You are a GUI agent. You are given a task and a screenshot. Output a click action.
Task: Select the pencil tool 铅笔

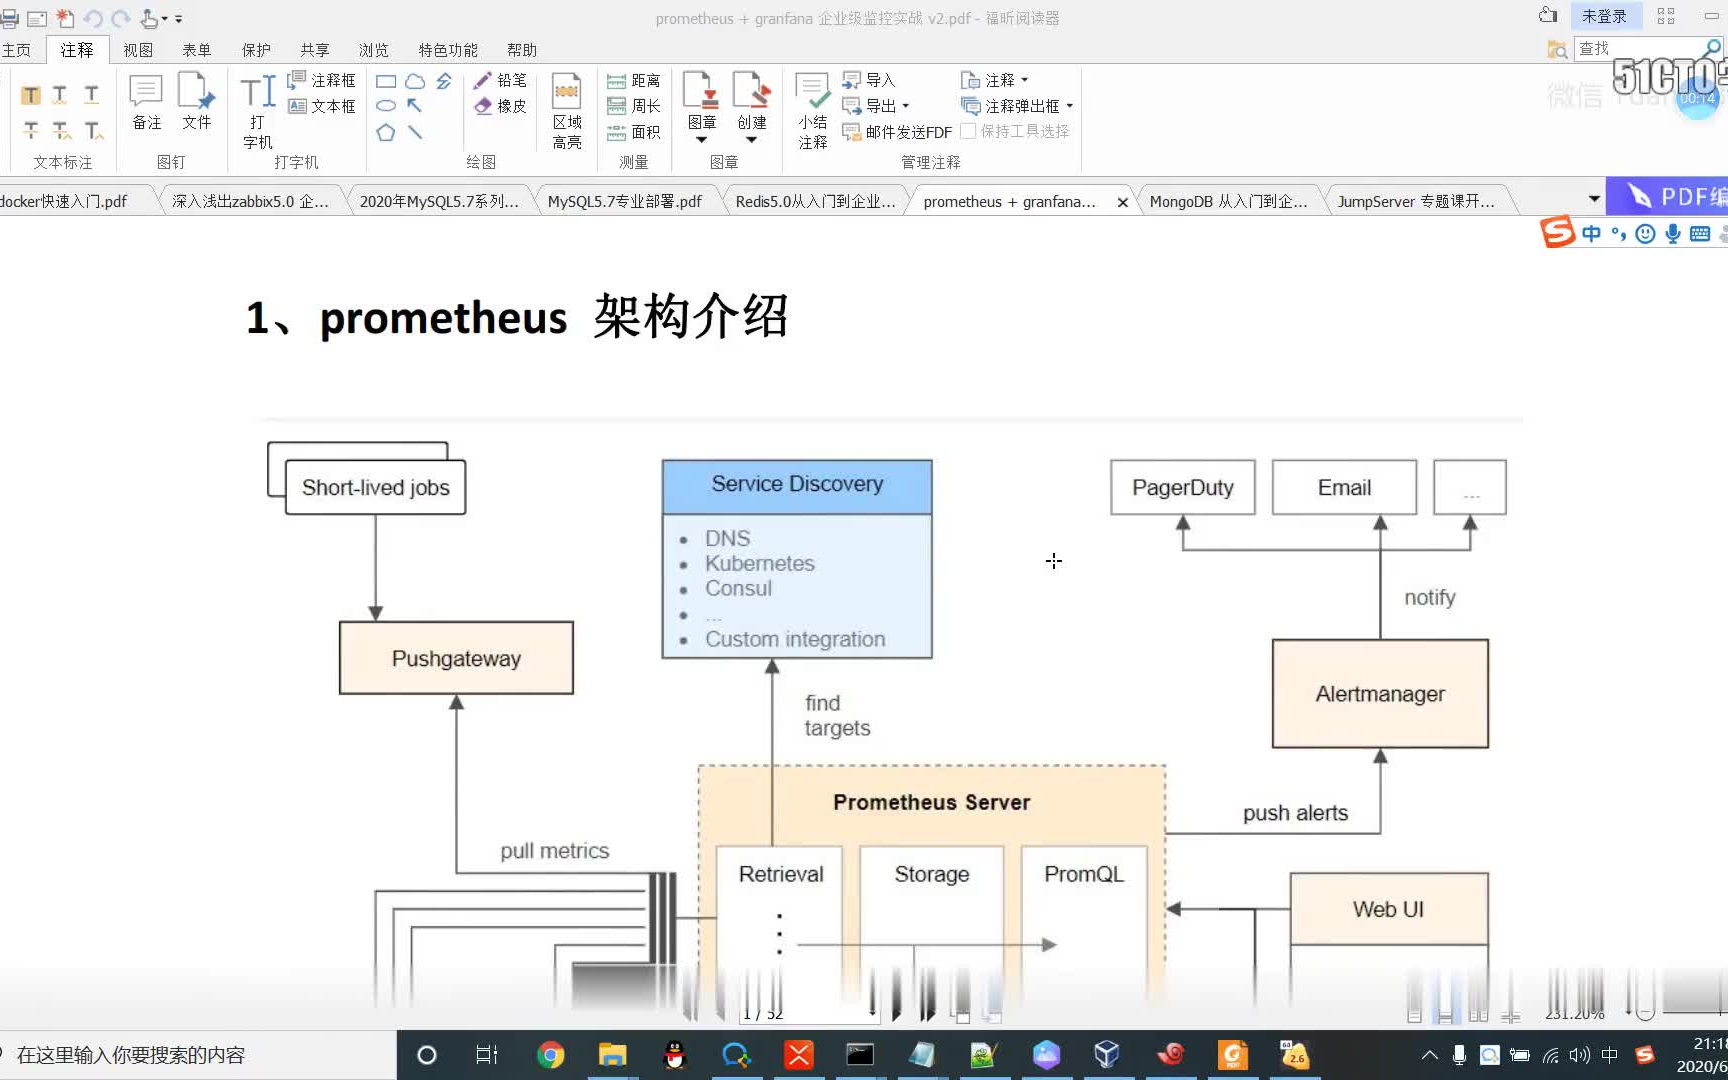(x=500, y=80)
